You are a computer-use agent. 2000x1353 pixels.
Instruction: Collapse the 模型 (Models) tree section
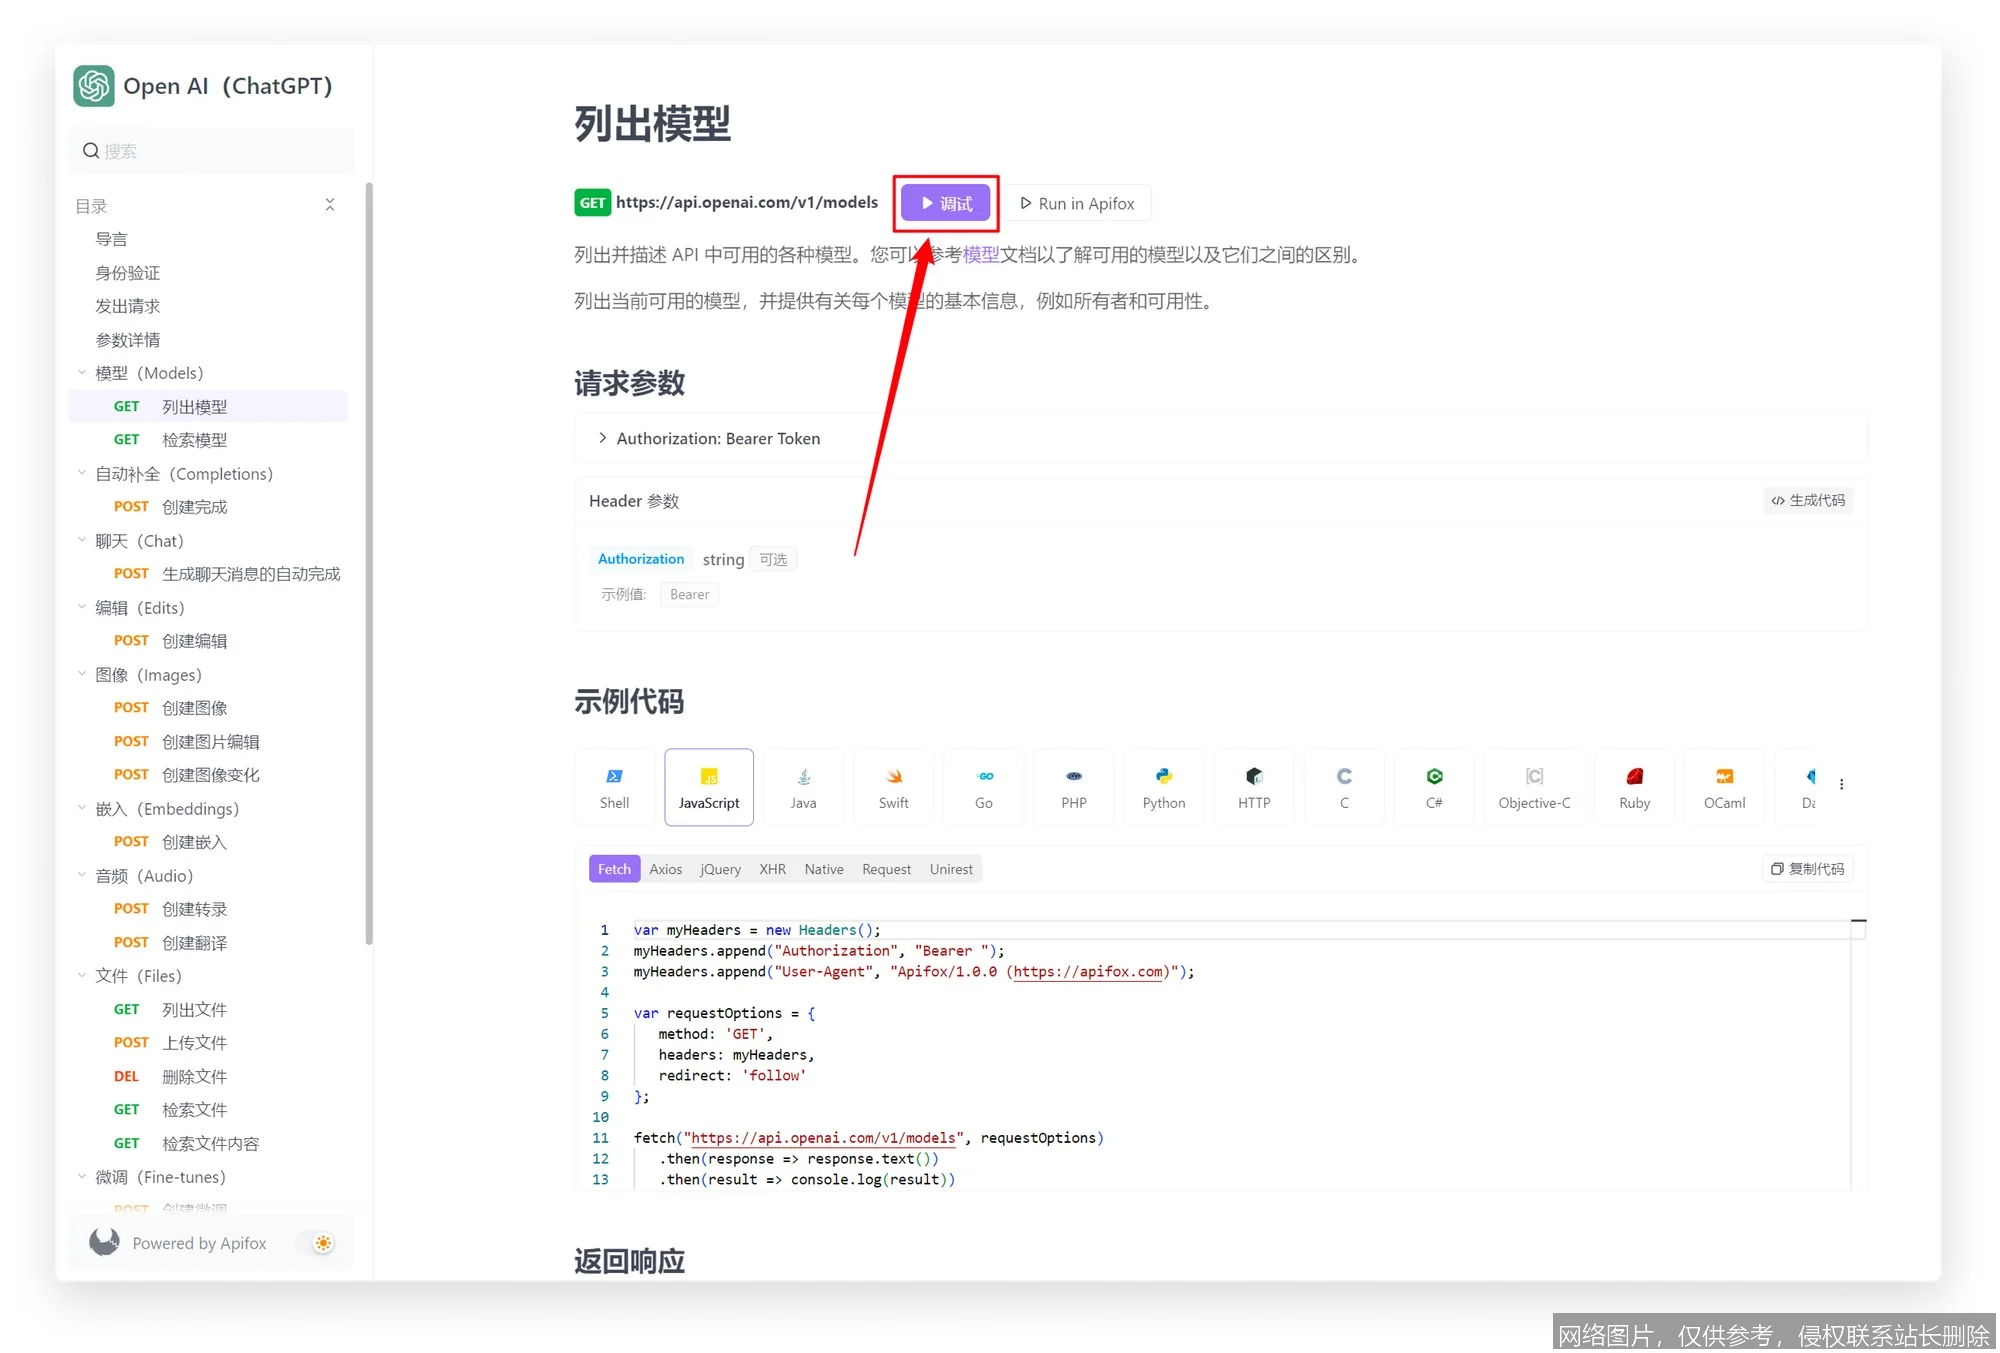[82, 372]
